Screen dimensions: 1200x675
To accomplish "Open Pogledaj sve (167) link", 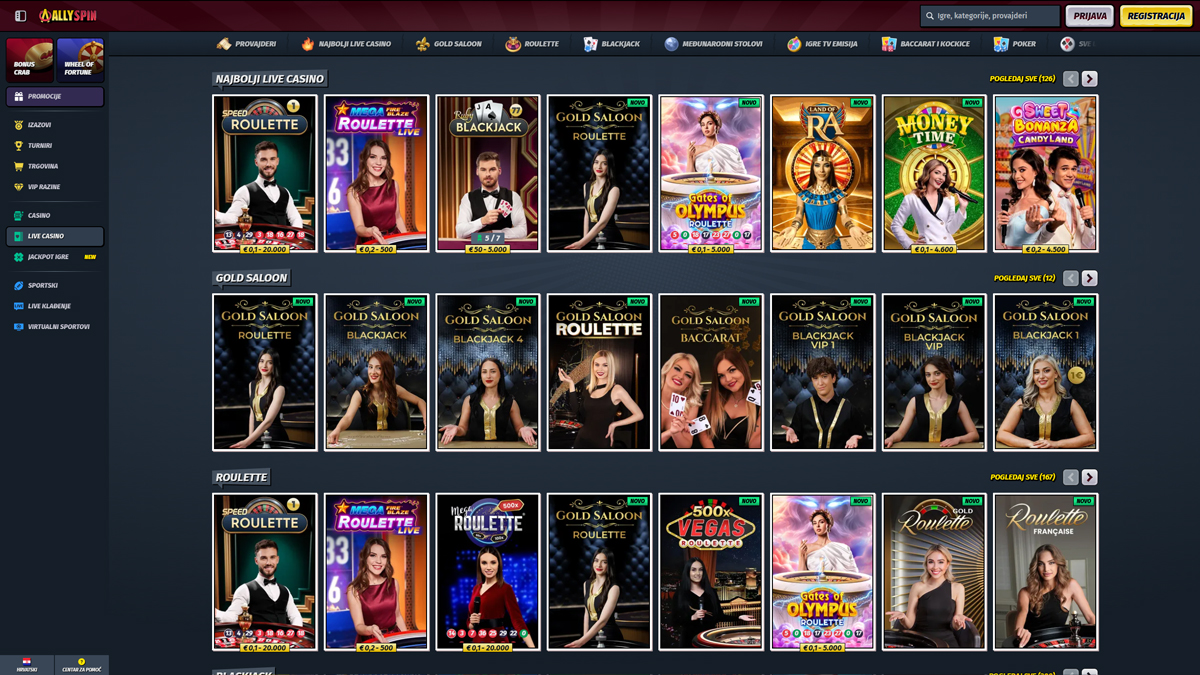I will coord(1022,477).
